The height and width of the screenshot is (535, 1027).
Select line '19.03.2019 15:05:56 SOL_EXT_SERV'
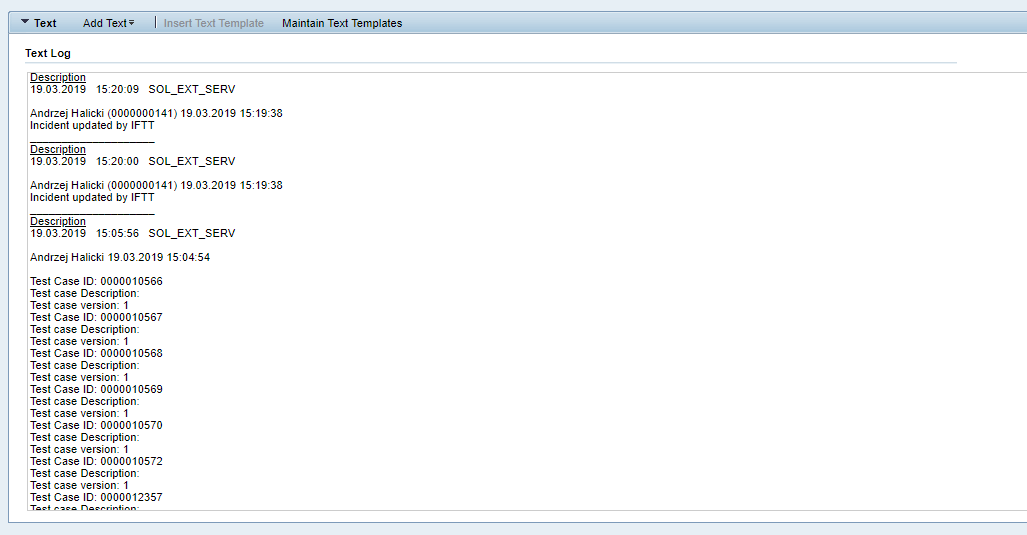132,233
